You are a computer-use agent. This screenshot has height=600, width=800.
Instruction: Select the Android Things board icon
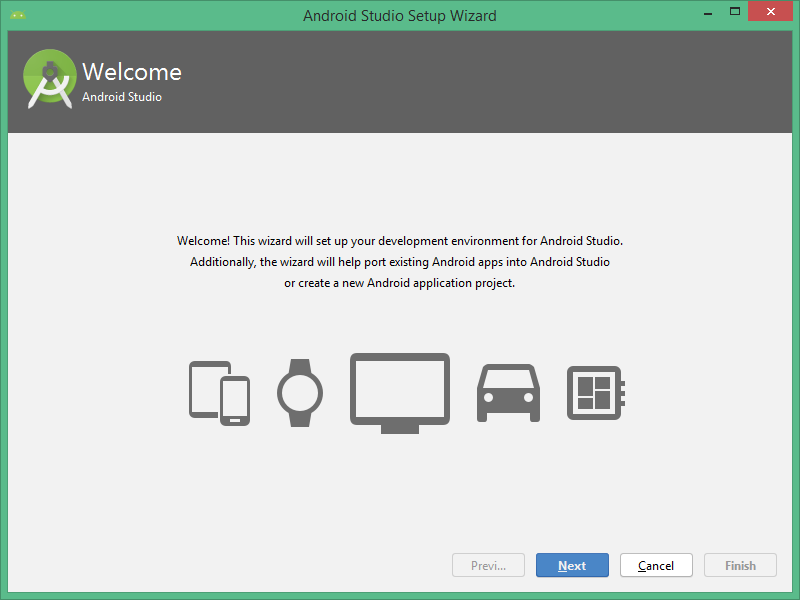(x=595, y=392)
